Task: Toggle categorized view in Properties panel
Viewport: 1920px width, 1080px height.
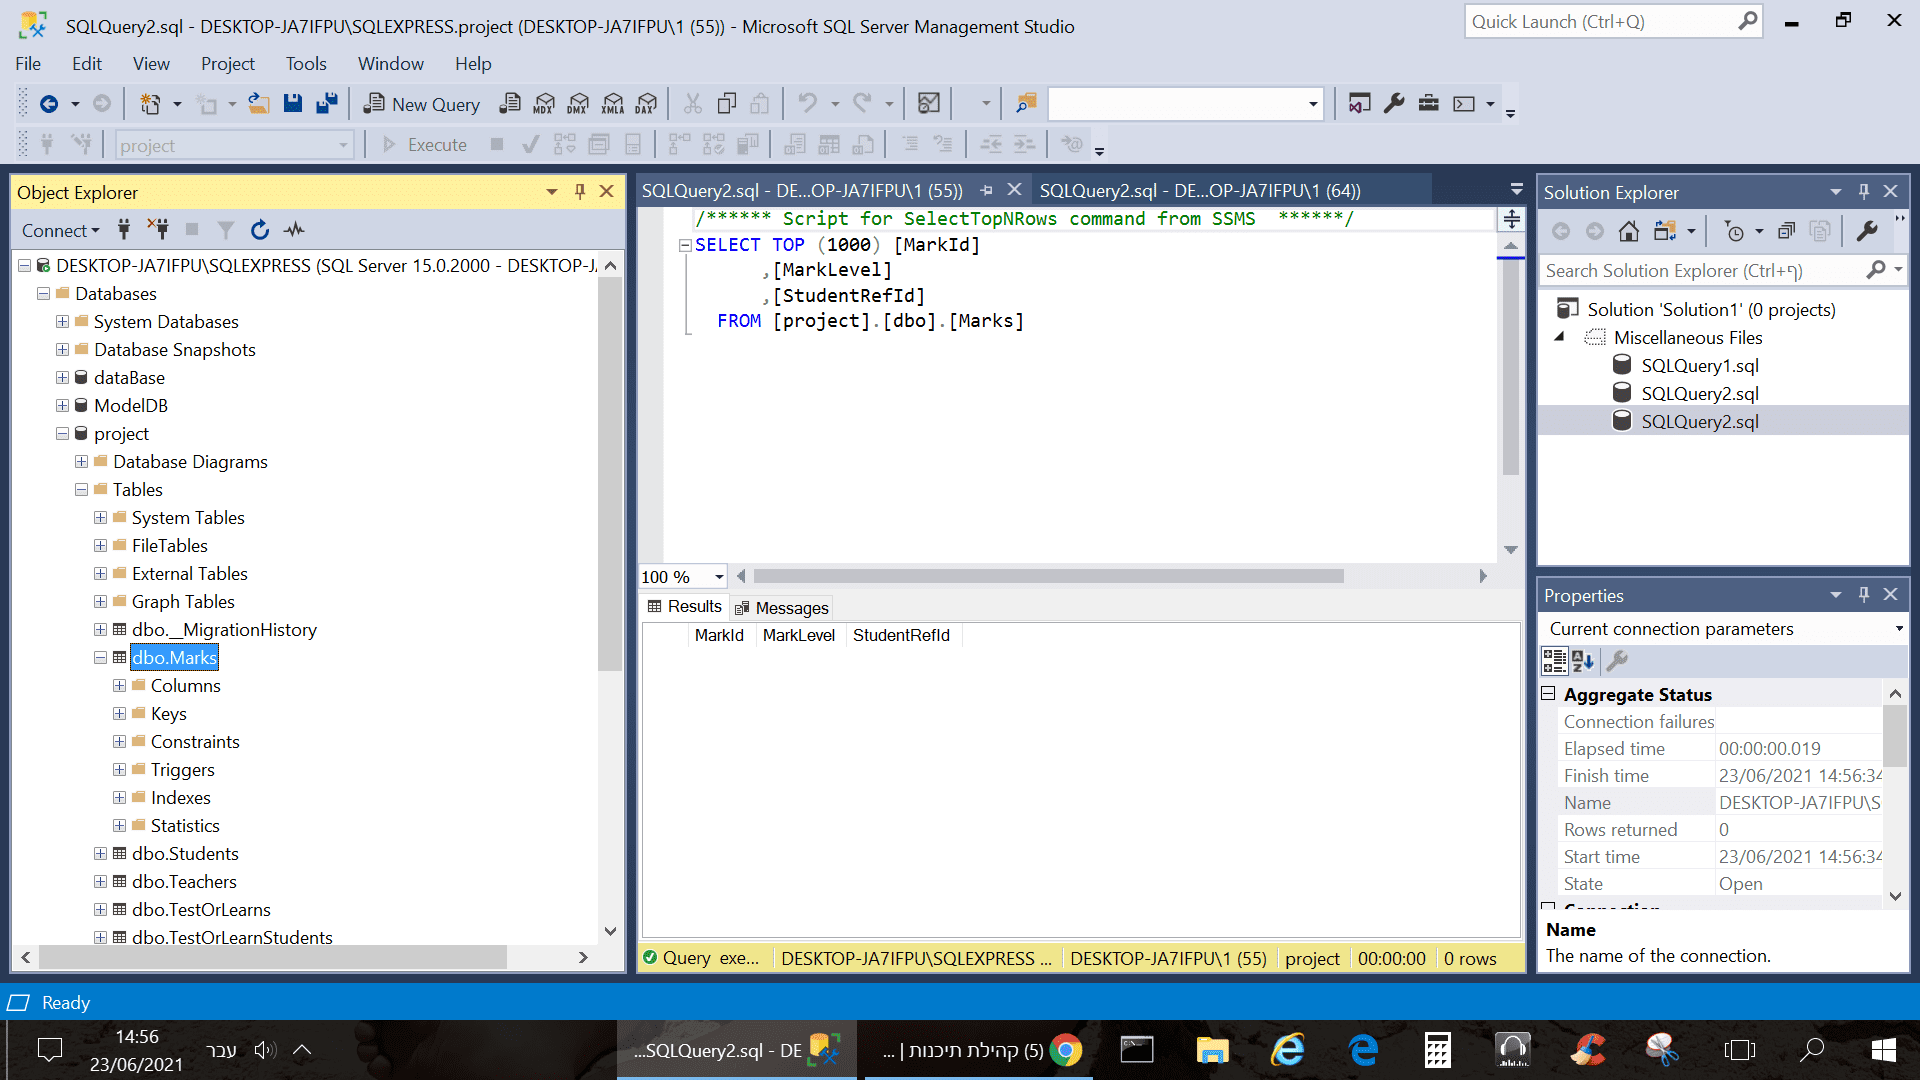Action: pos(1554,661)
